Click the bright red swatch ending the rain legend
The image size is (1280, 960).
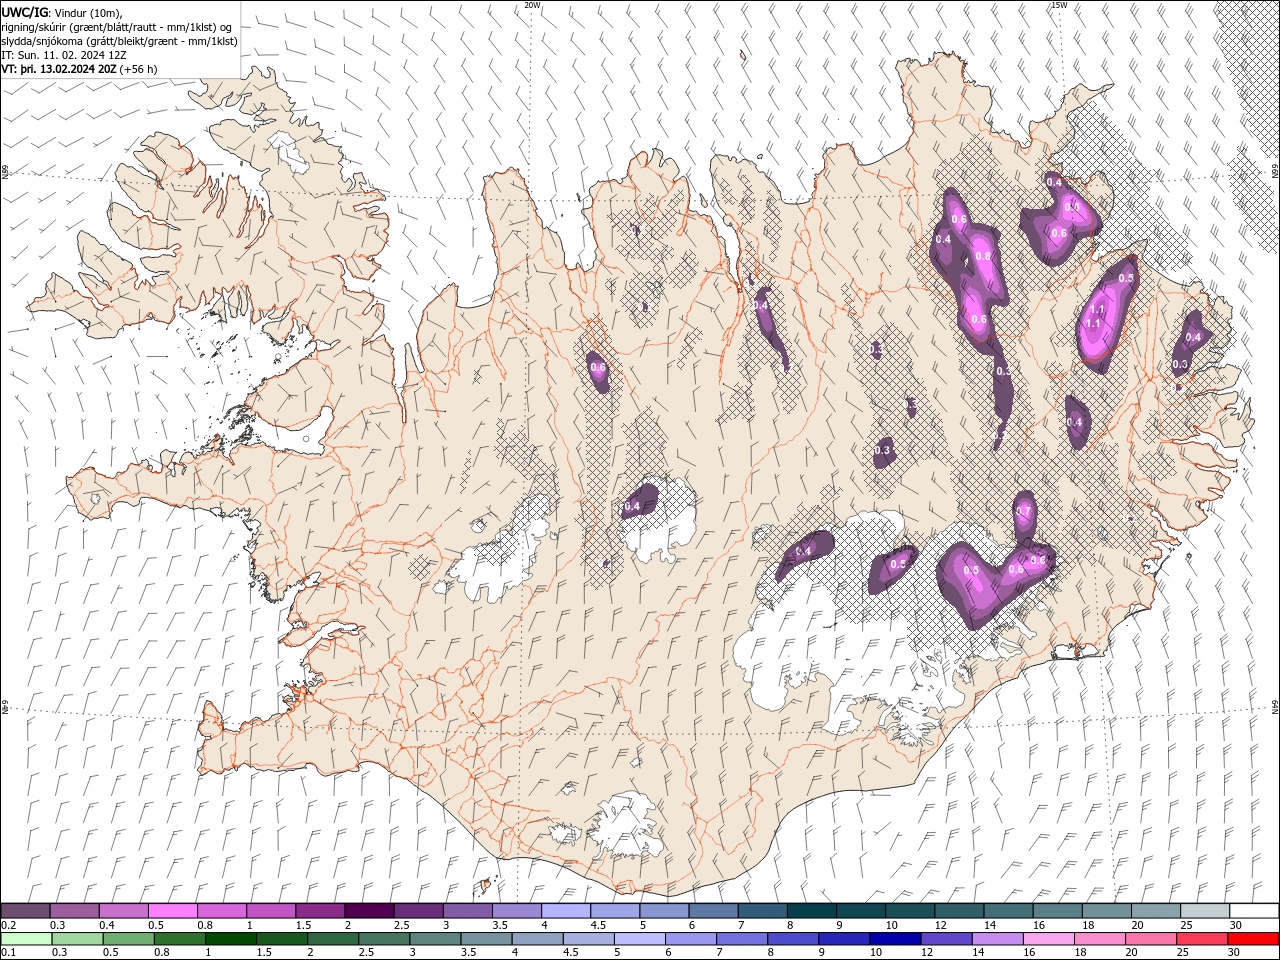coord(1253,939)
